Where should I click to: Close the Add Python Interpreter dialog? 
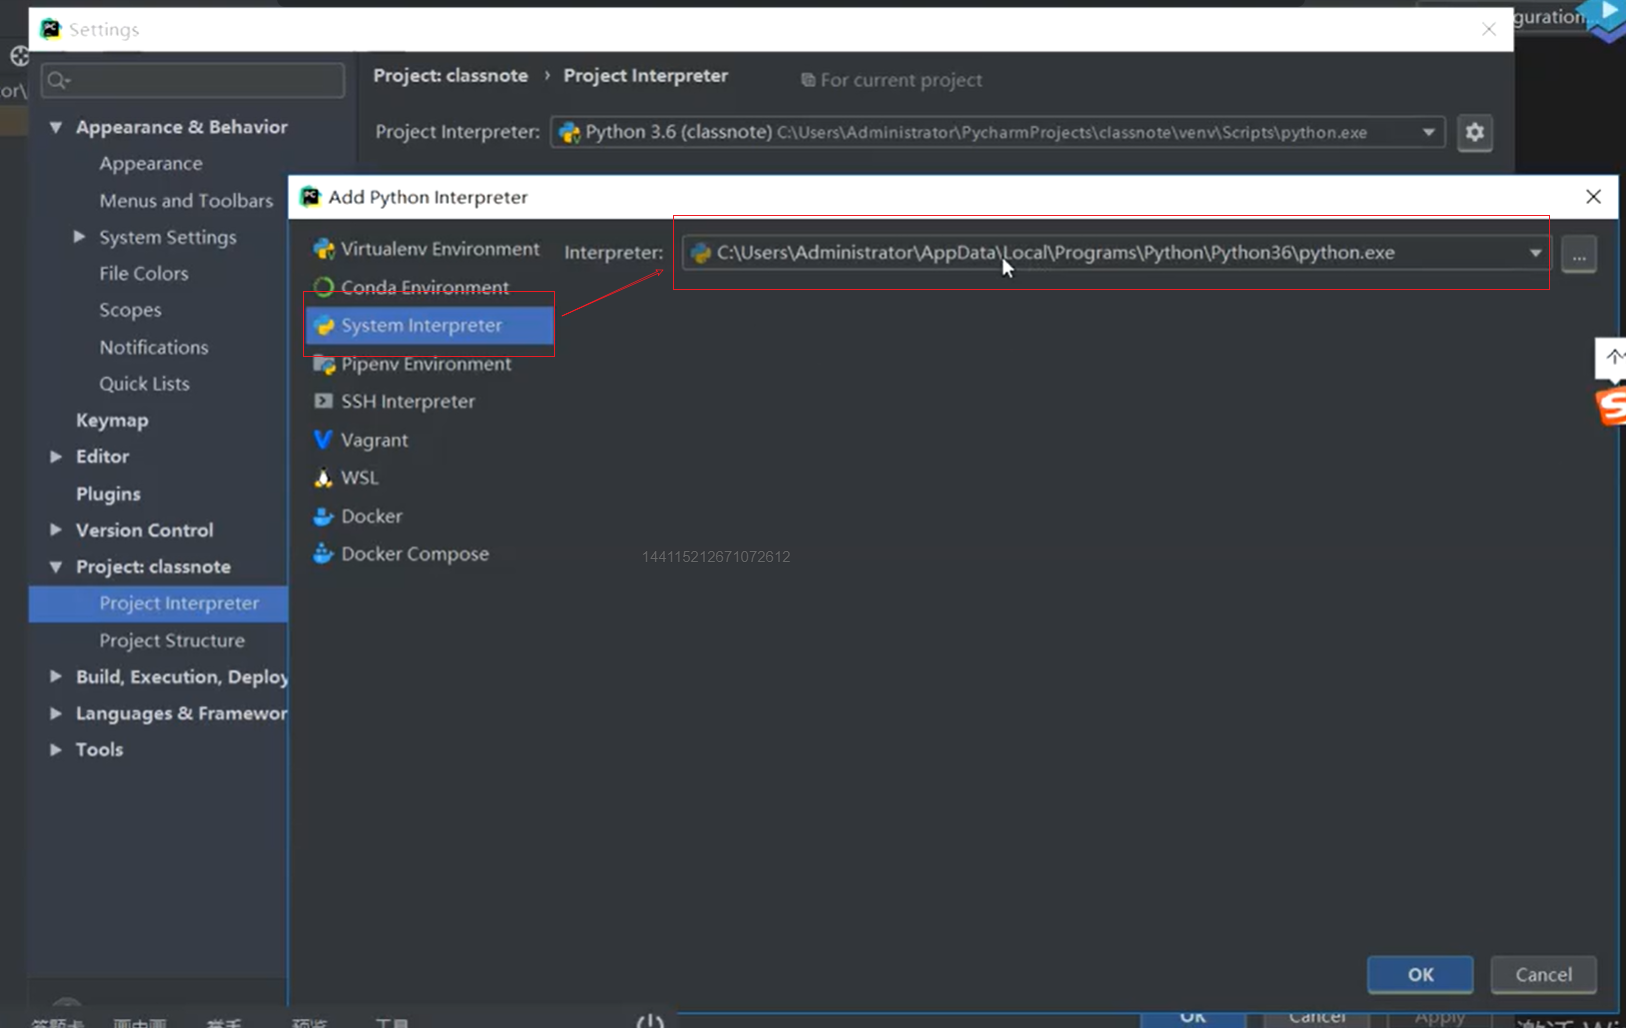[x=1593, y=197]
